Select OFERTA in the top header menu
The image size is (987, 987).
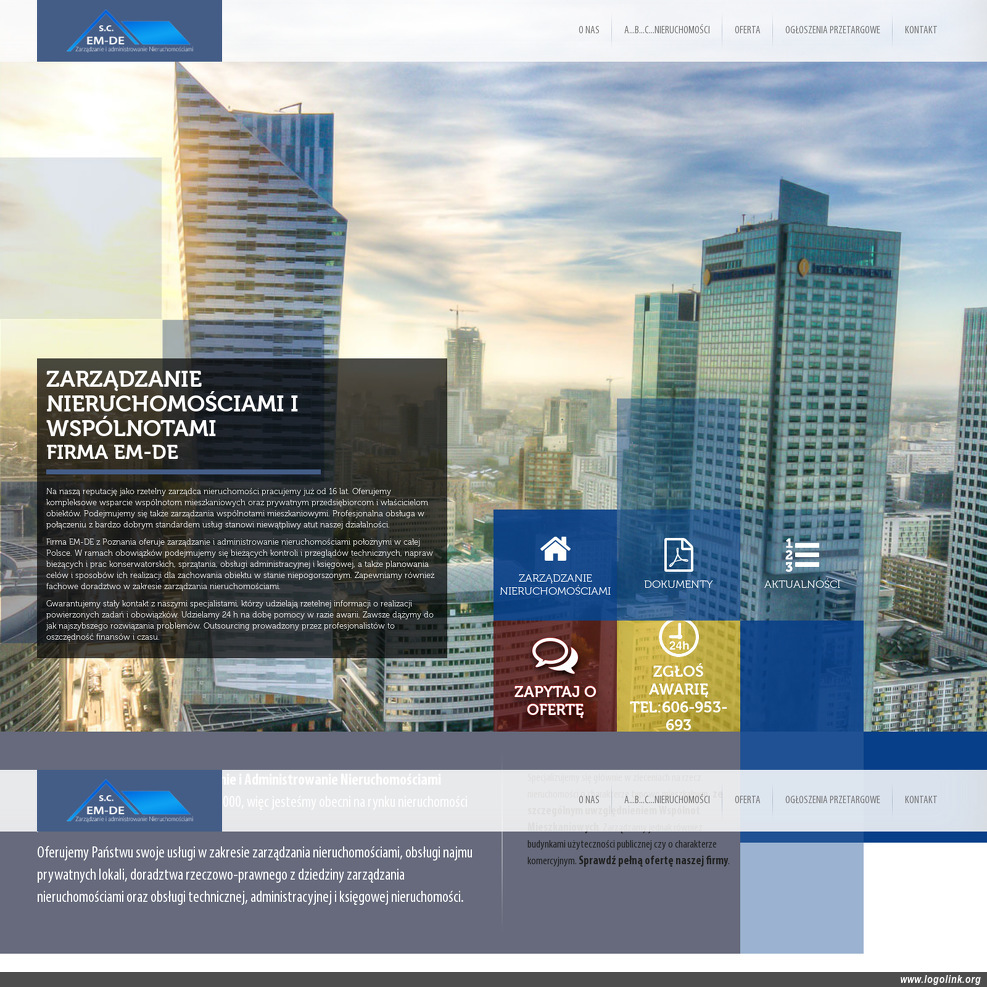tap(747, 30)
